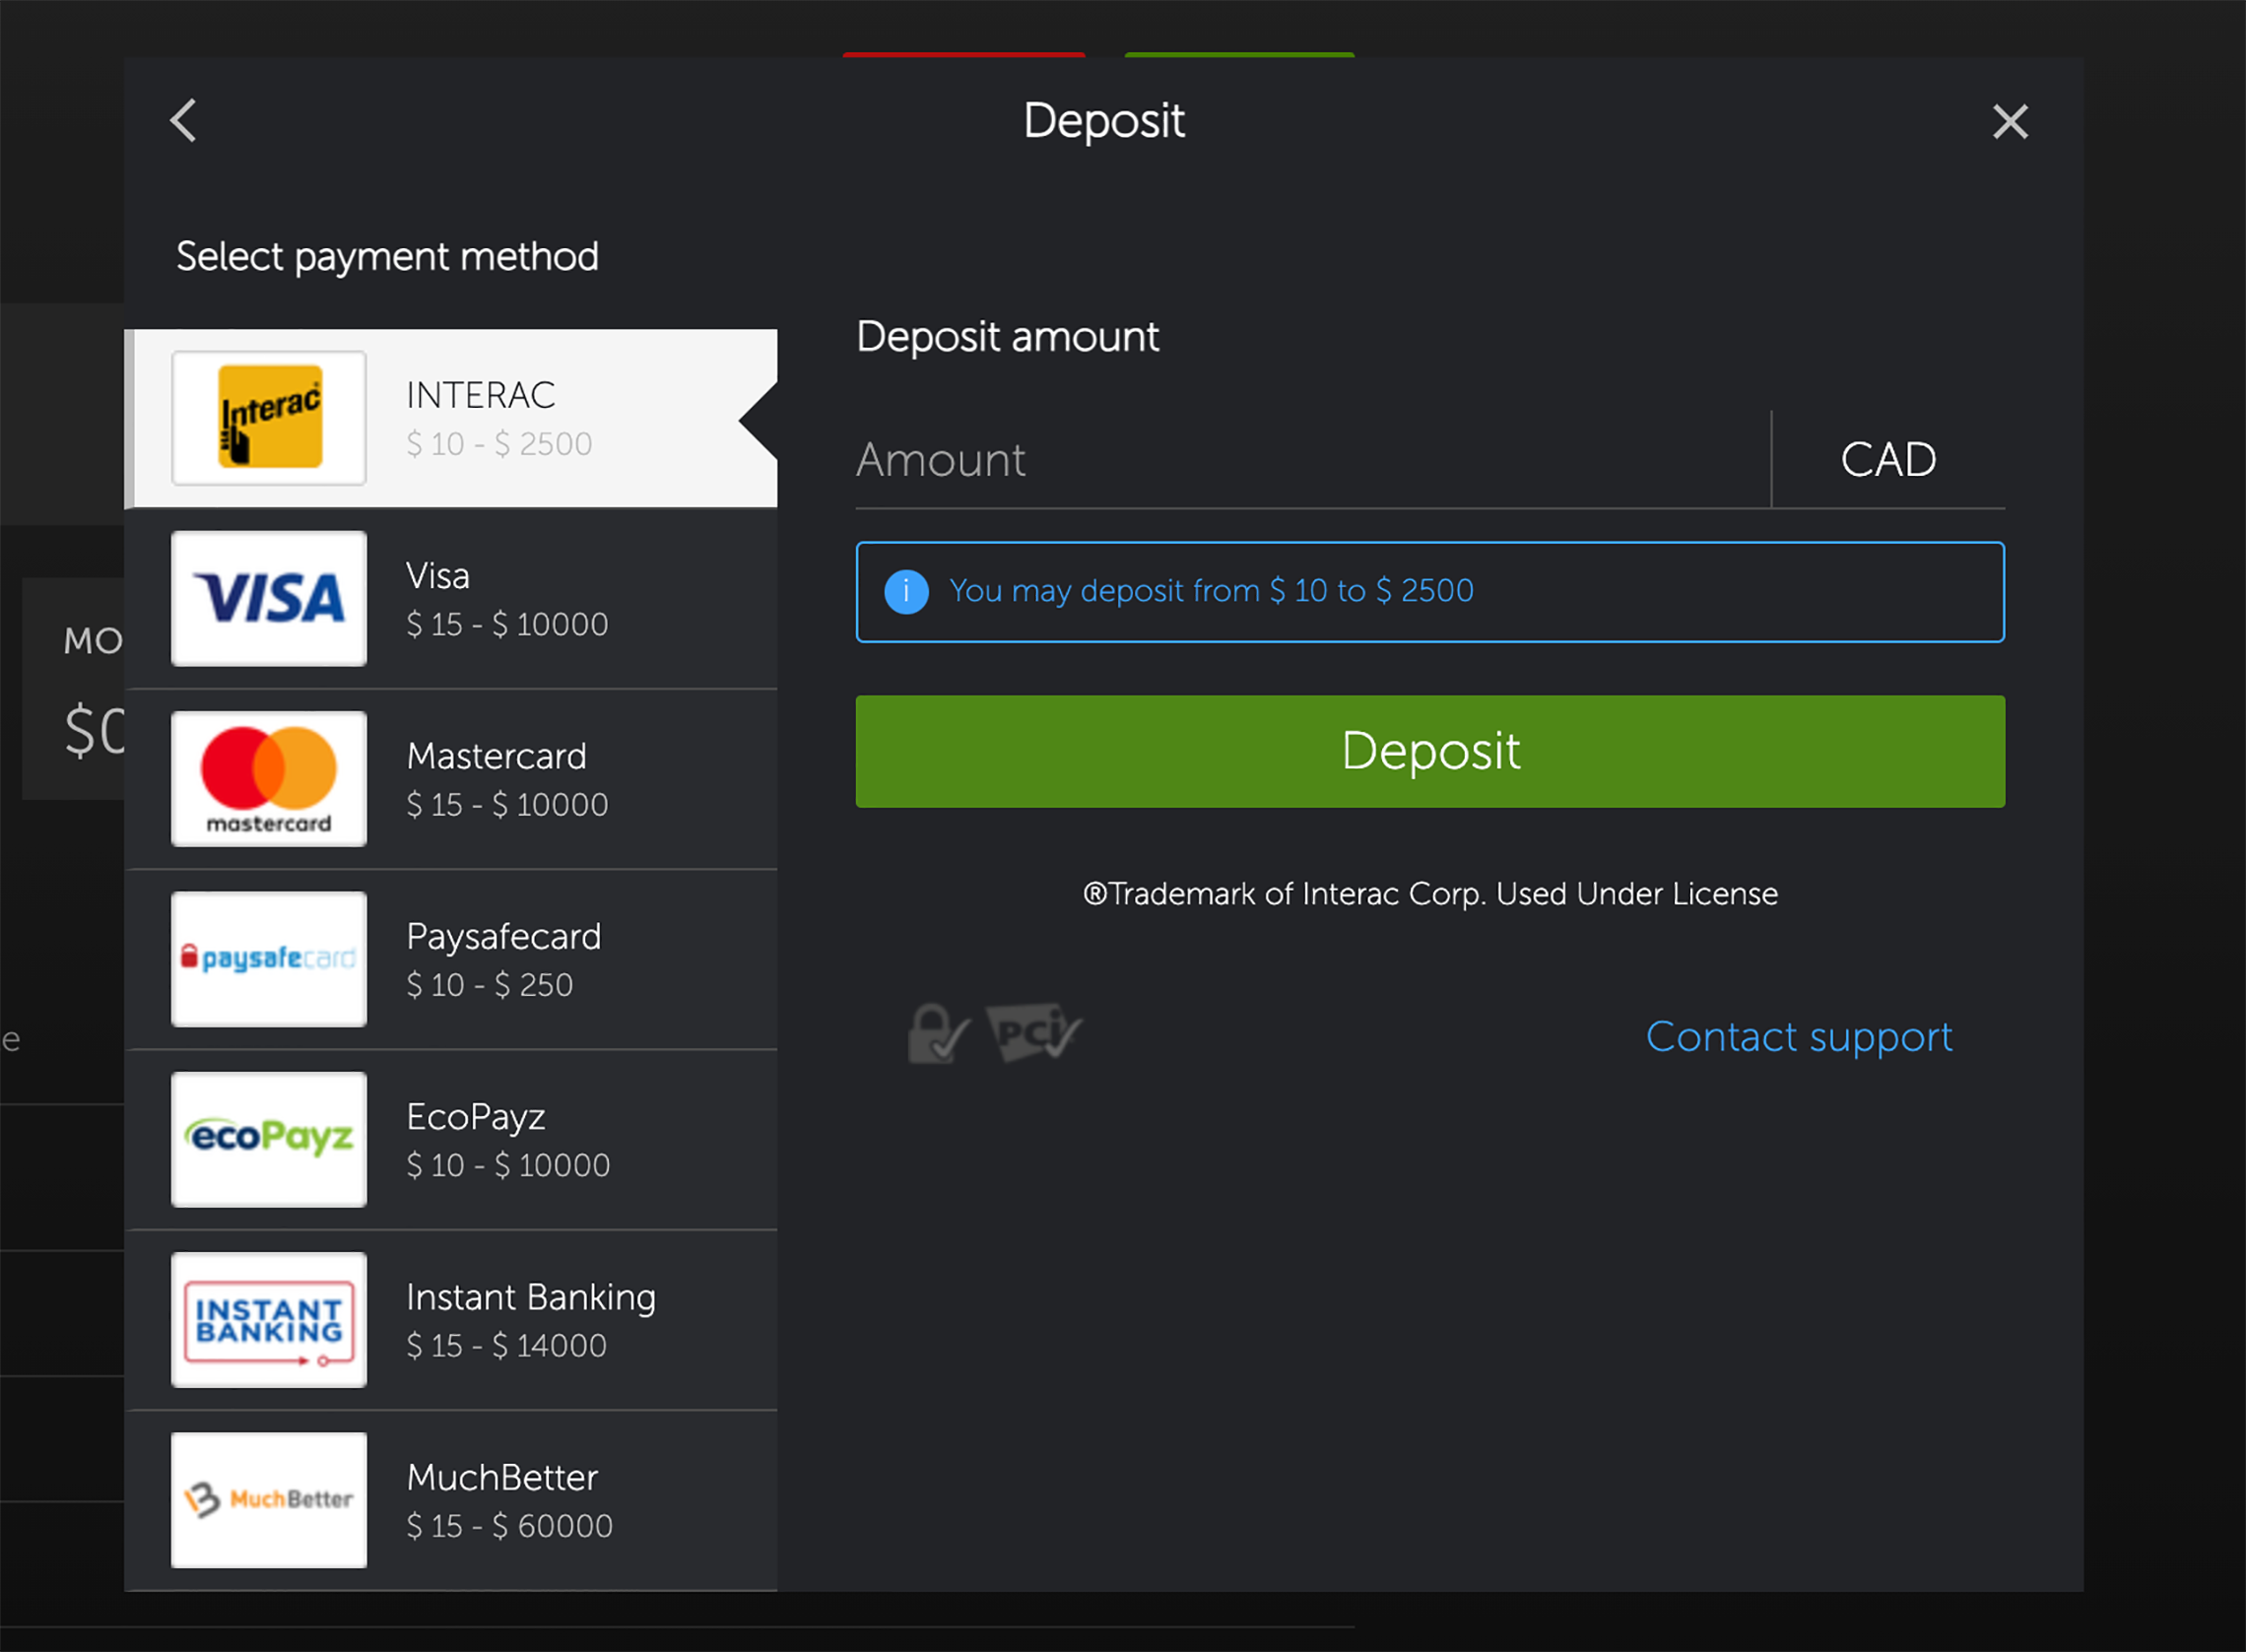Click the 'Deposit amount' heading
Viewport: 2246px width, 1652px height.
pos(1008,337)
